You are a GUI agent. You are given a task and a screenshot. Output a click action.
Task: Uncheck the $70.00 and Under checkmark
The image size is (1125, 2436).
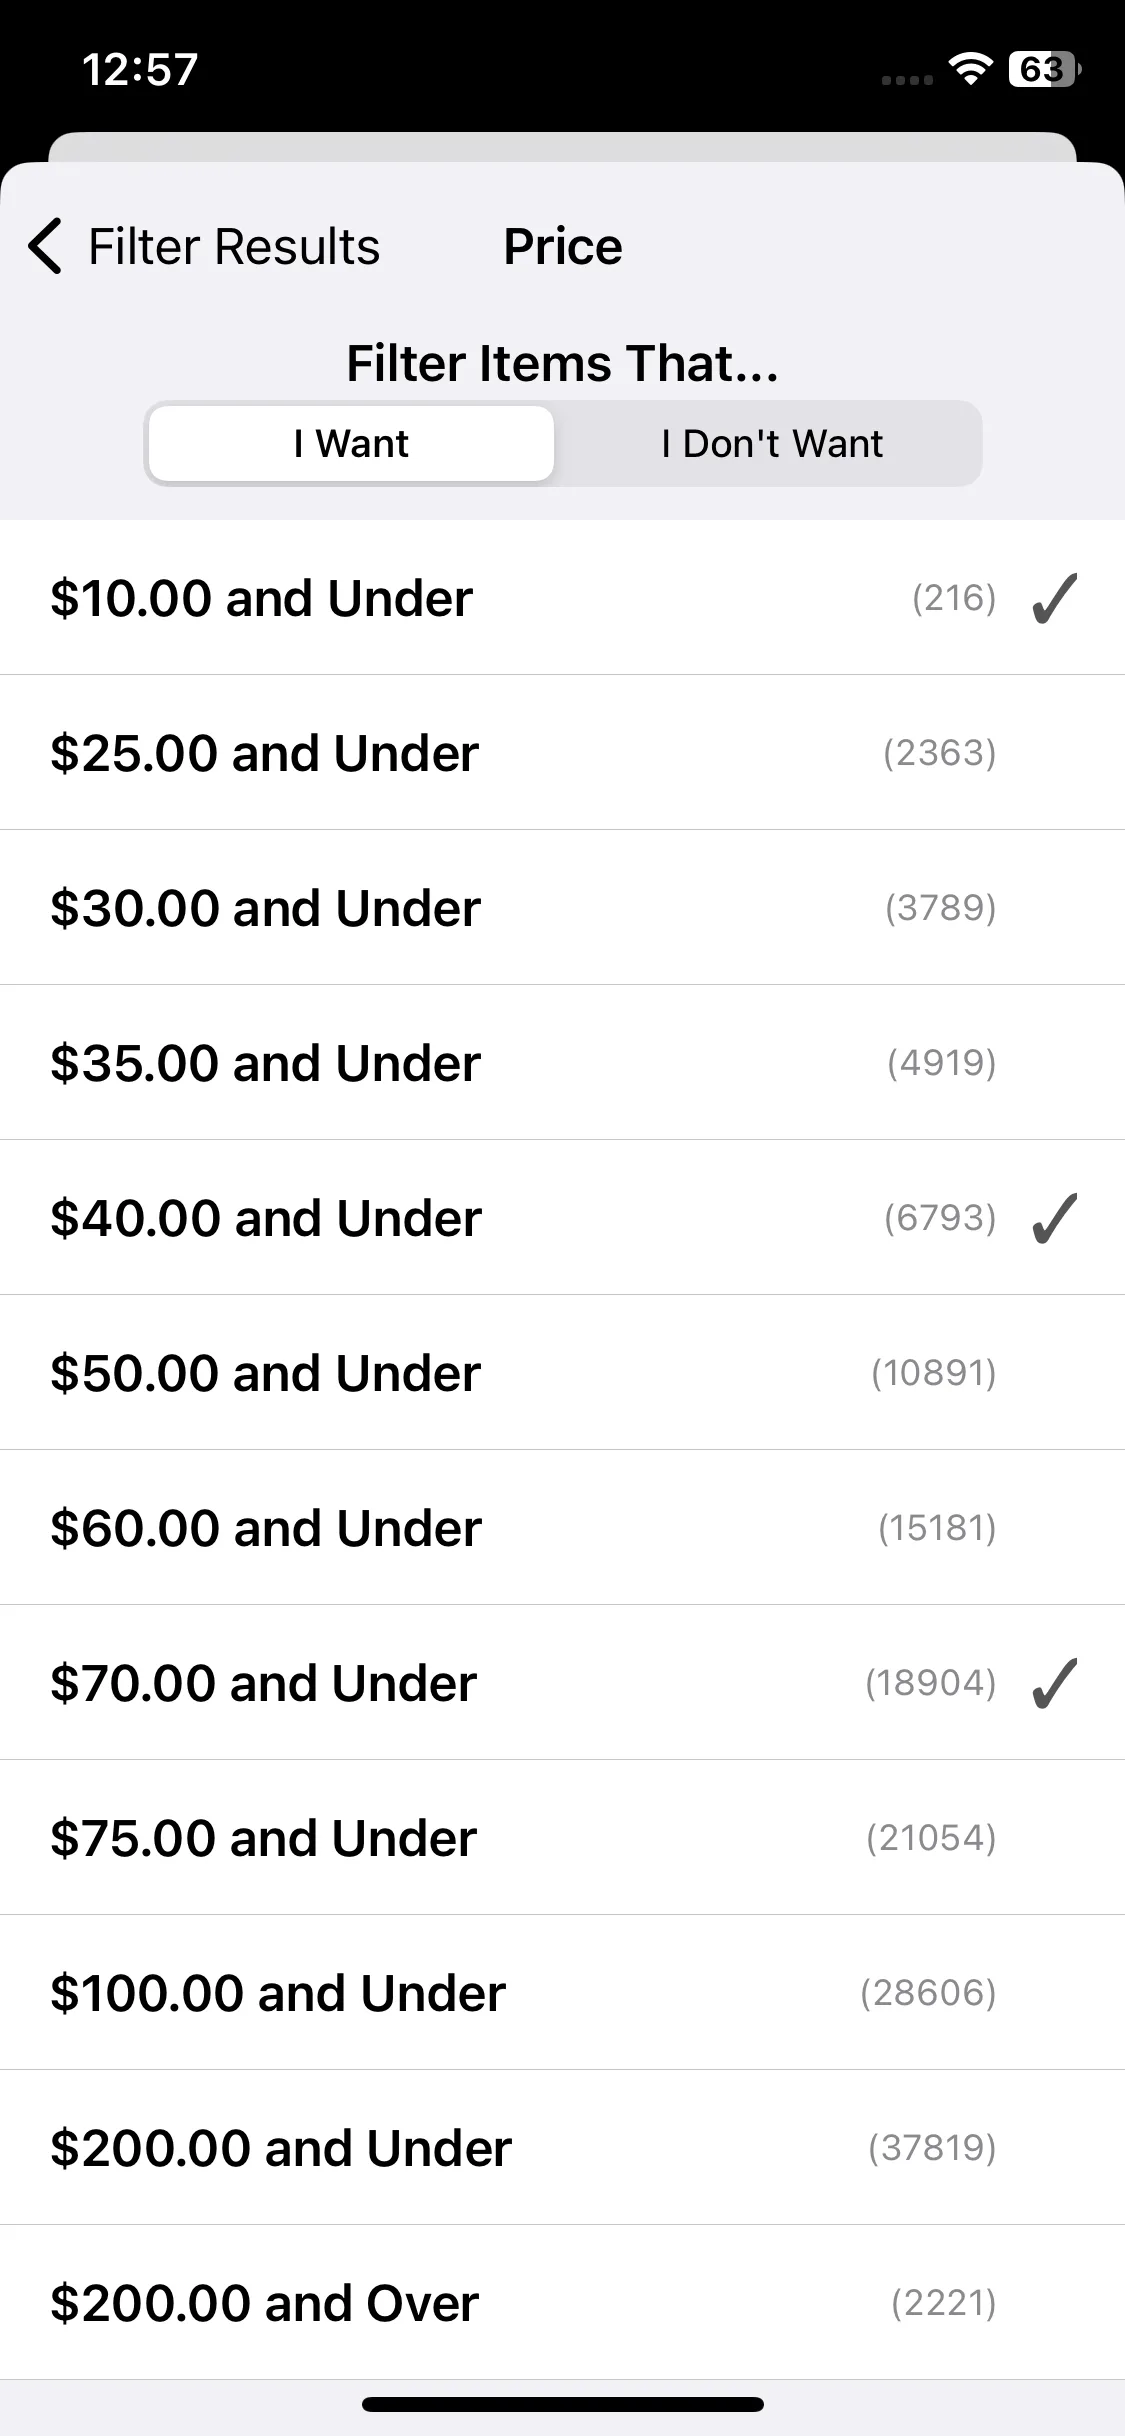coord(1054,1683)
